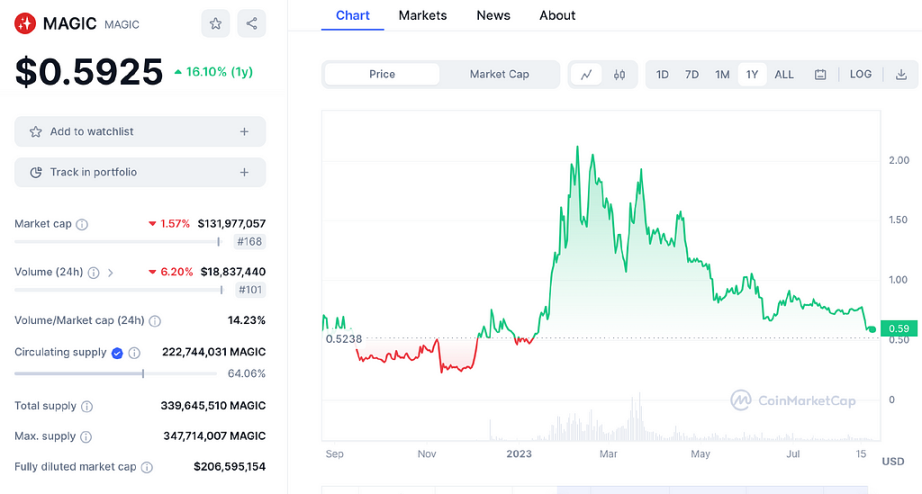Click Add to watchlist button
This screenshot has height=494, width=922.
(x=140, y=132)
